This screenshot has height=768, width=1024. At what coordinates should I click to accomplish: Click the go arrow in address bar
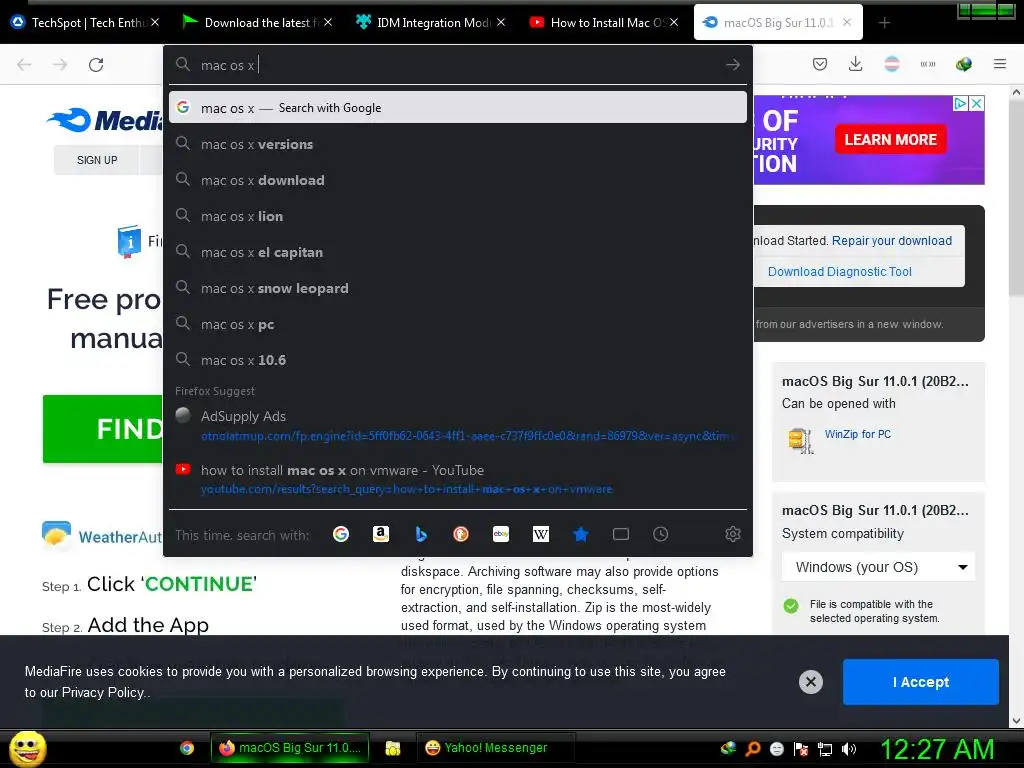[x=733, y=65]
